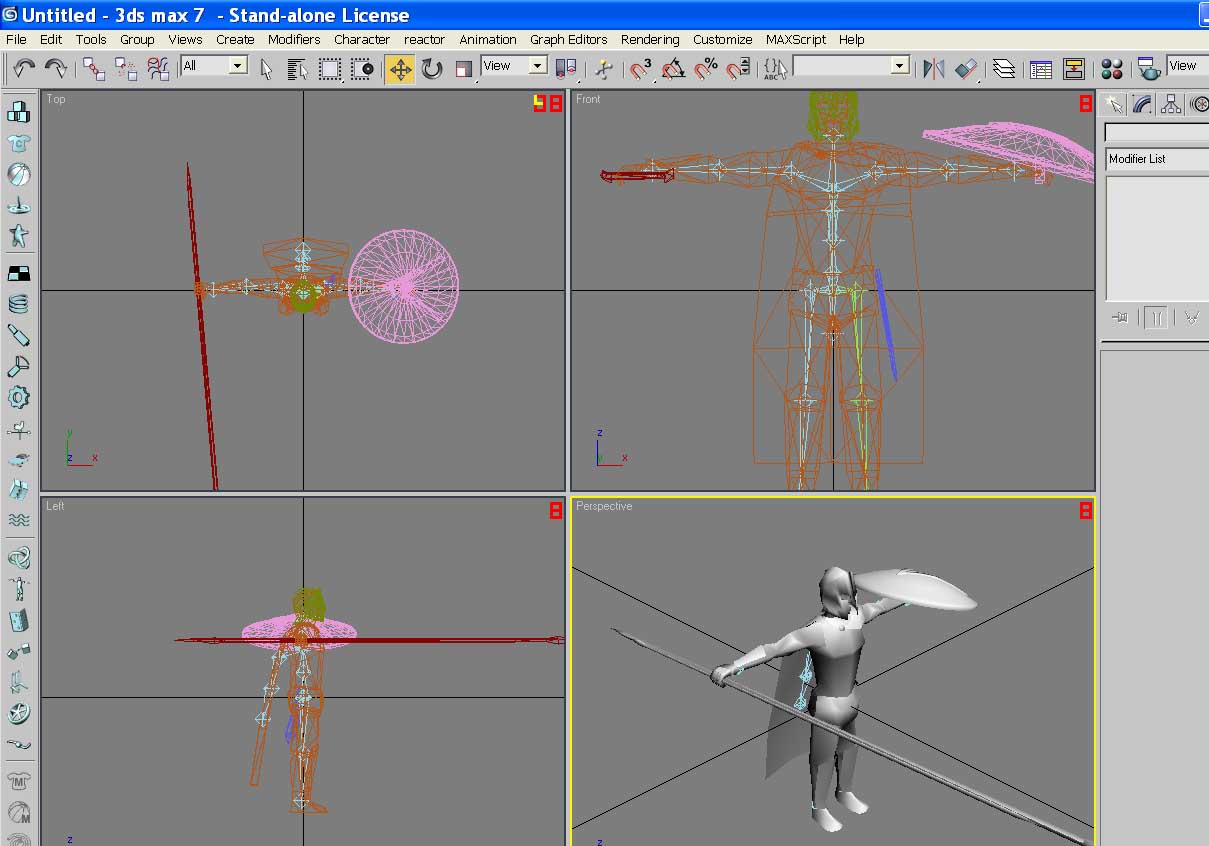Click the Mirror tool icon
1209x846 pixels.
point(933,69)
